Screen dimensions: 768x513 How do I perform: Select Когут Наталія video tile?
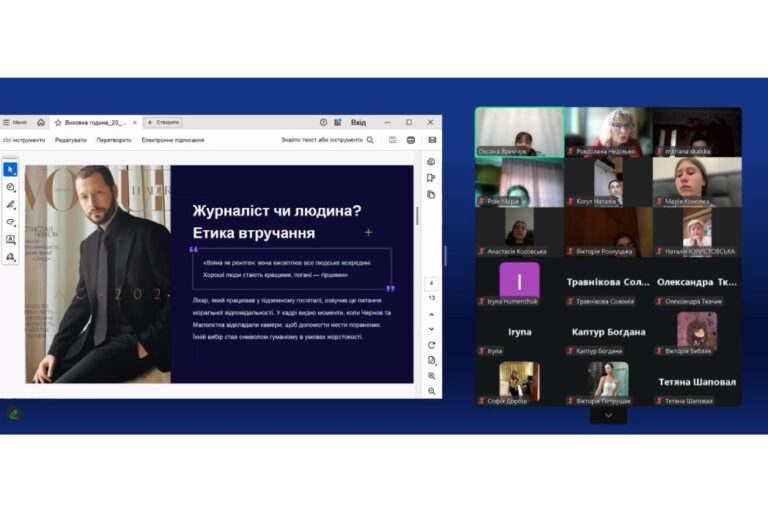(x=608, y=182)
